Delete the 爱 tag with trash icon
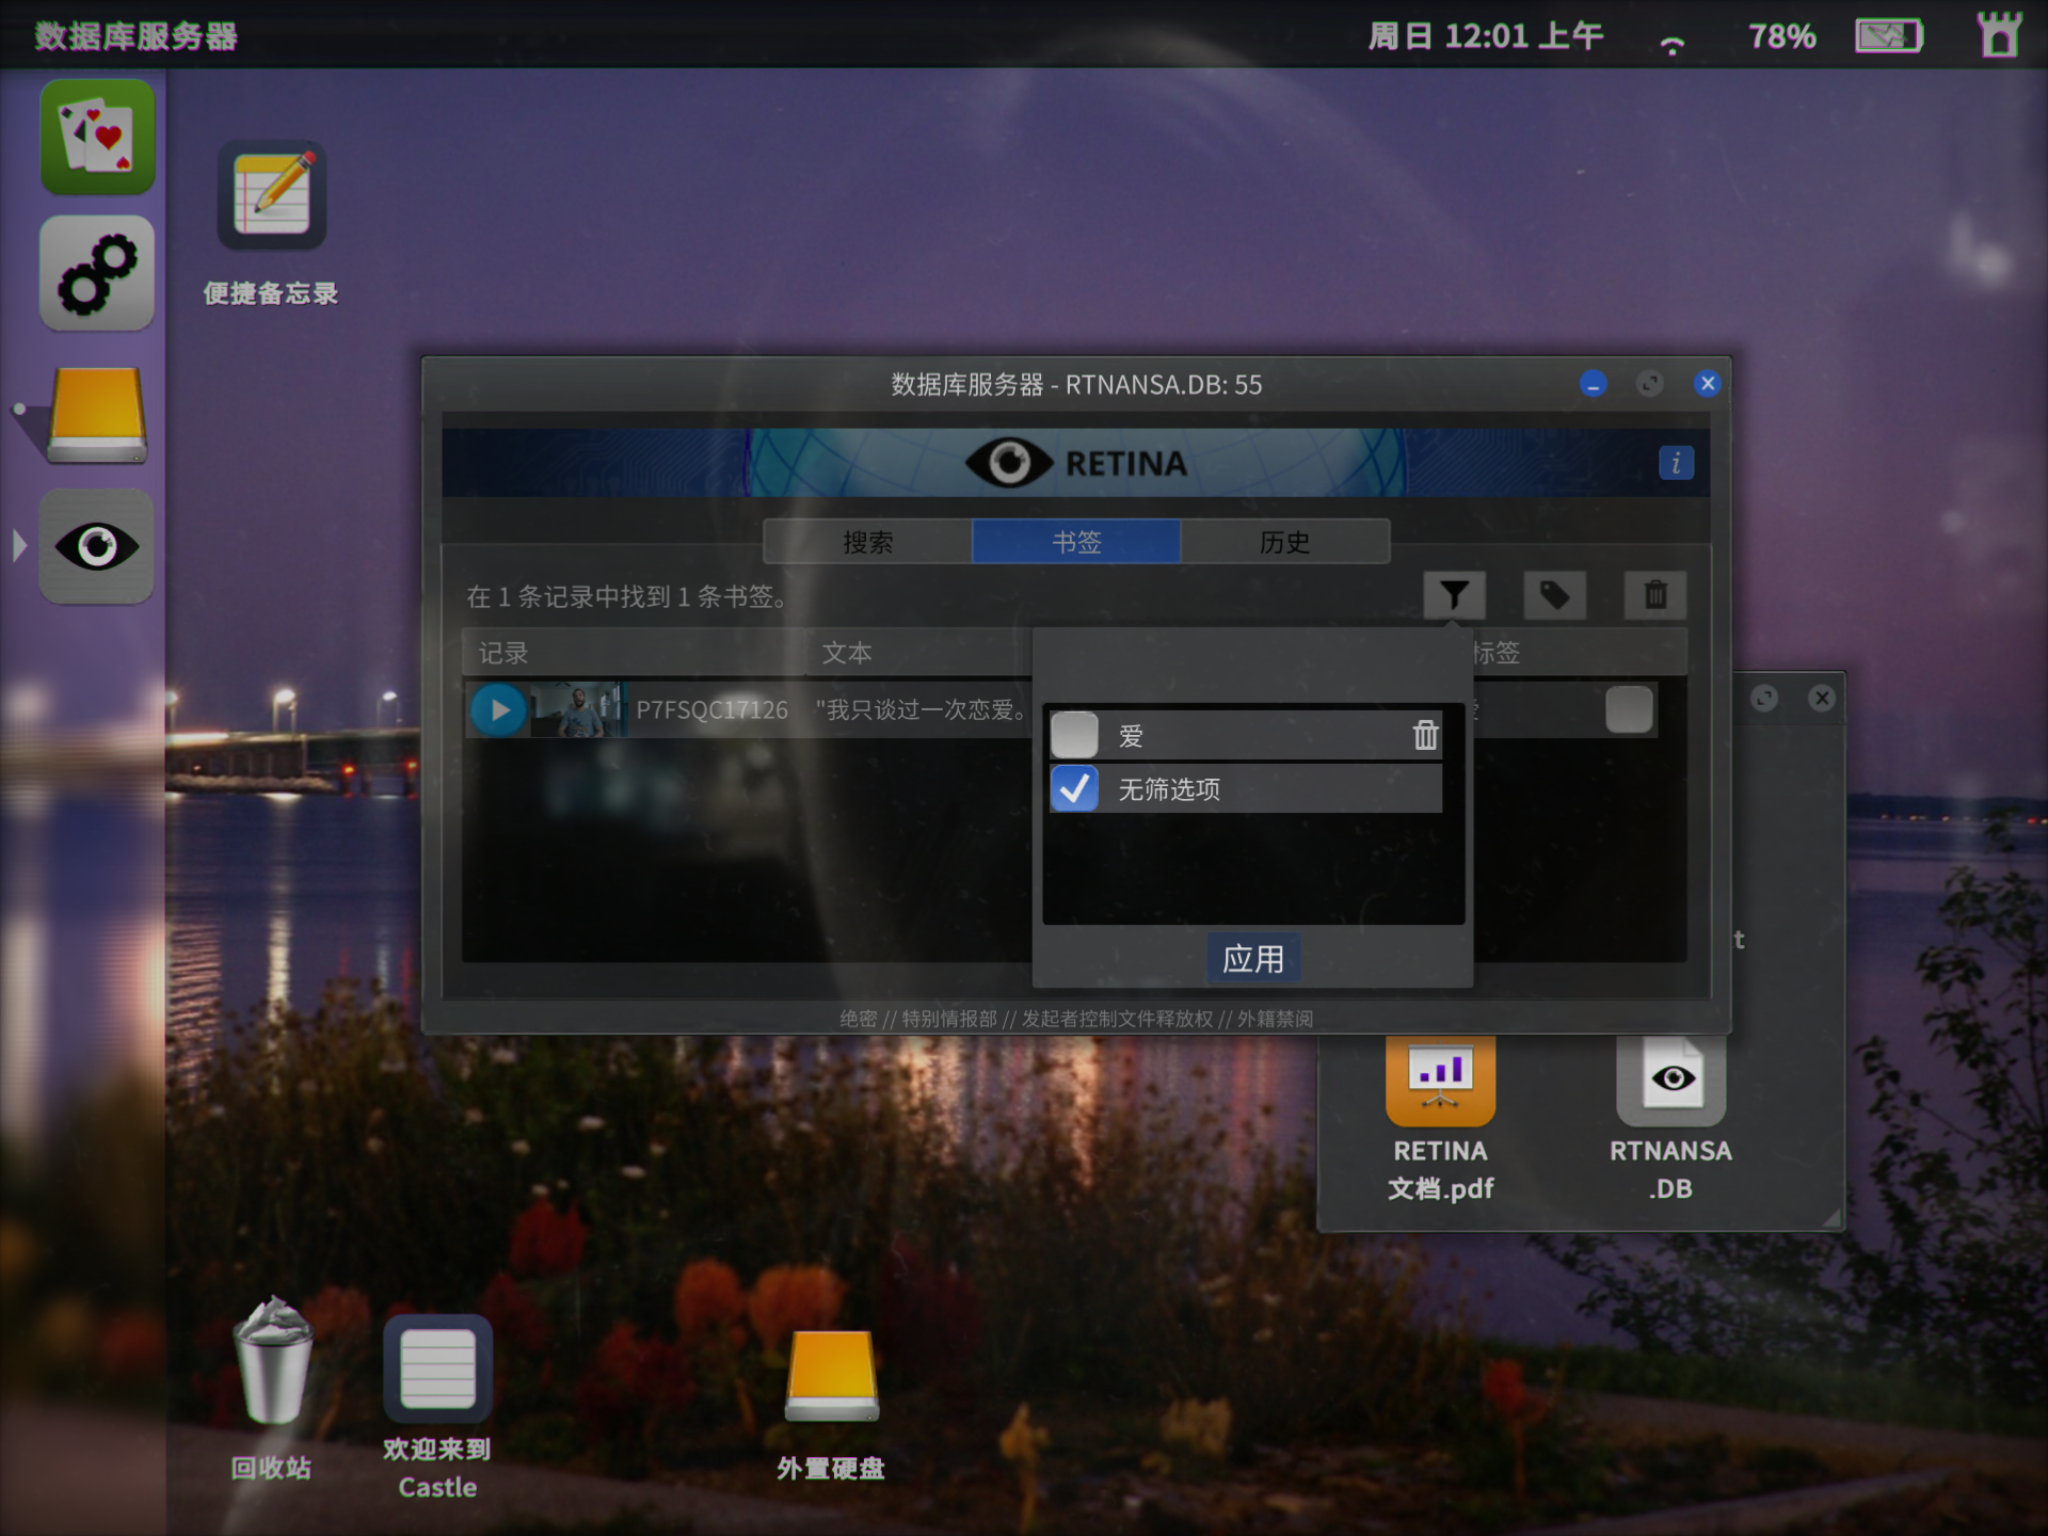2048x1536 pixels. (1425, 735)
